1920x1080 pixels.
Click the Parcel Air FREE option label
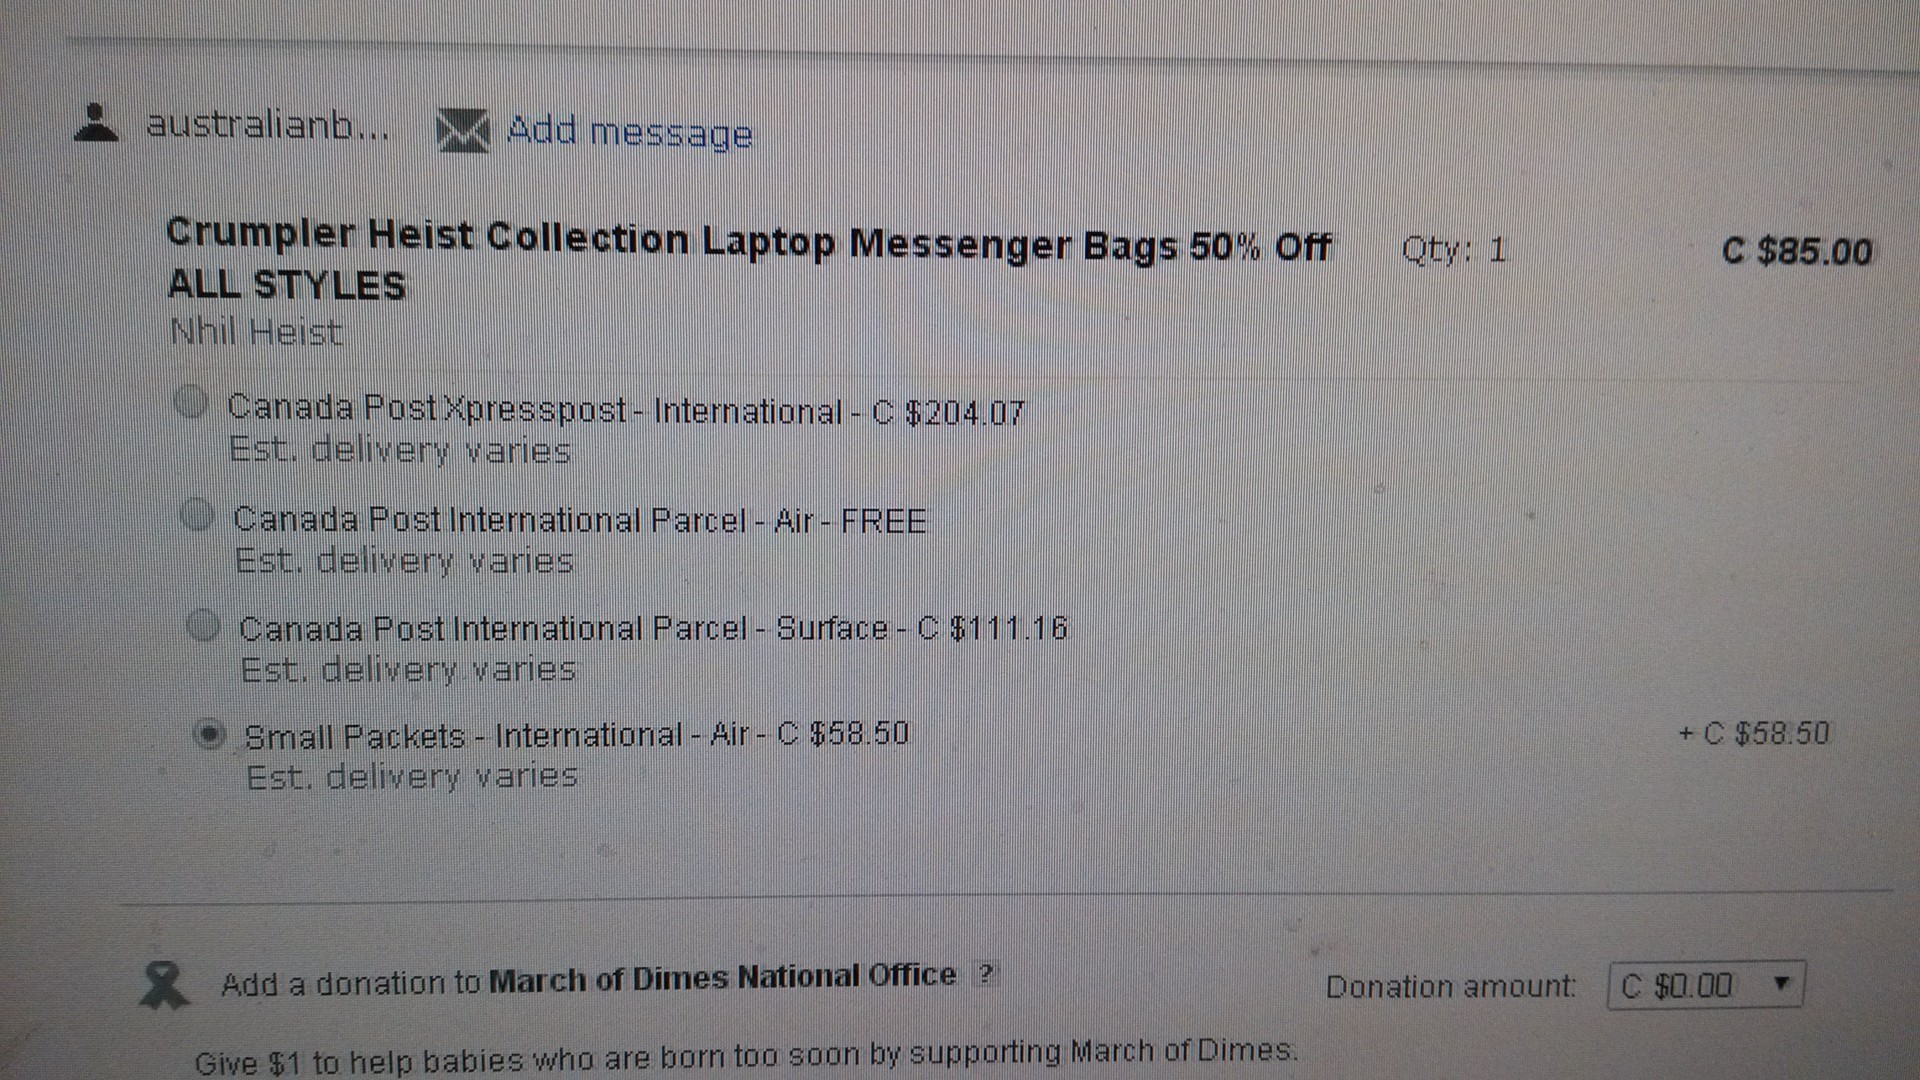click(579, 520)
